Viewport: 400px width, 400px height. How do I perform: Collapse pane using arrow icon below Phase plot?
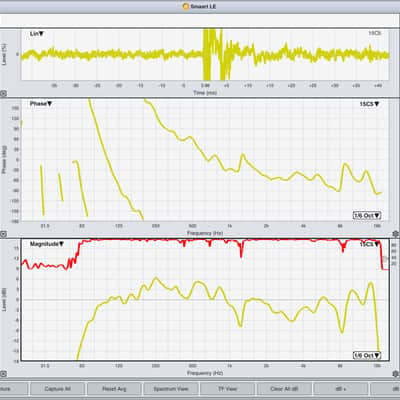coord(3,234)
